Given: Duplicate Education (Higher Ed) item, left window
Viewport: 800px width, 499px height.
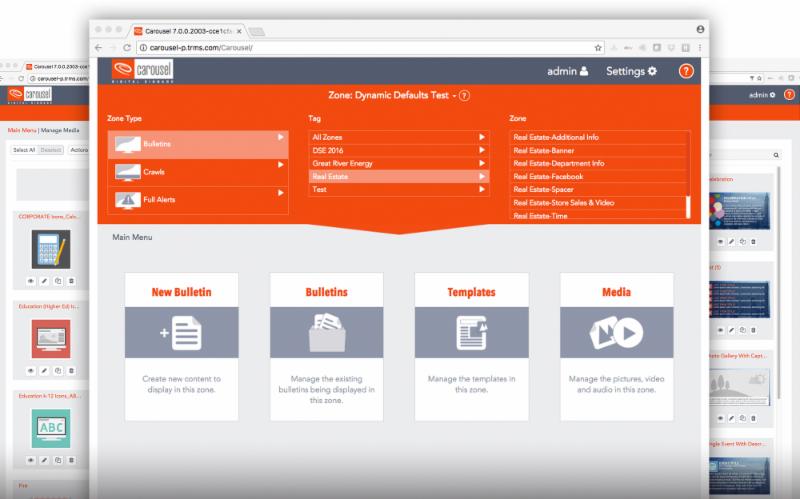Looking at the screenshot, I should click(58, 371).
